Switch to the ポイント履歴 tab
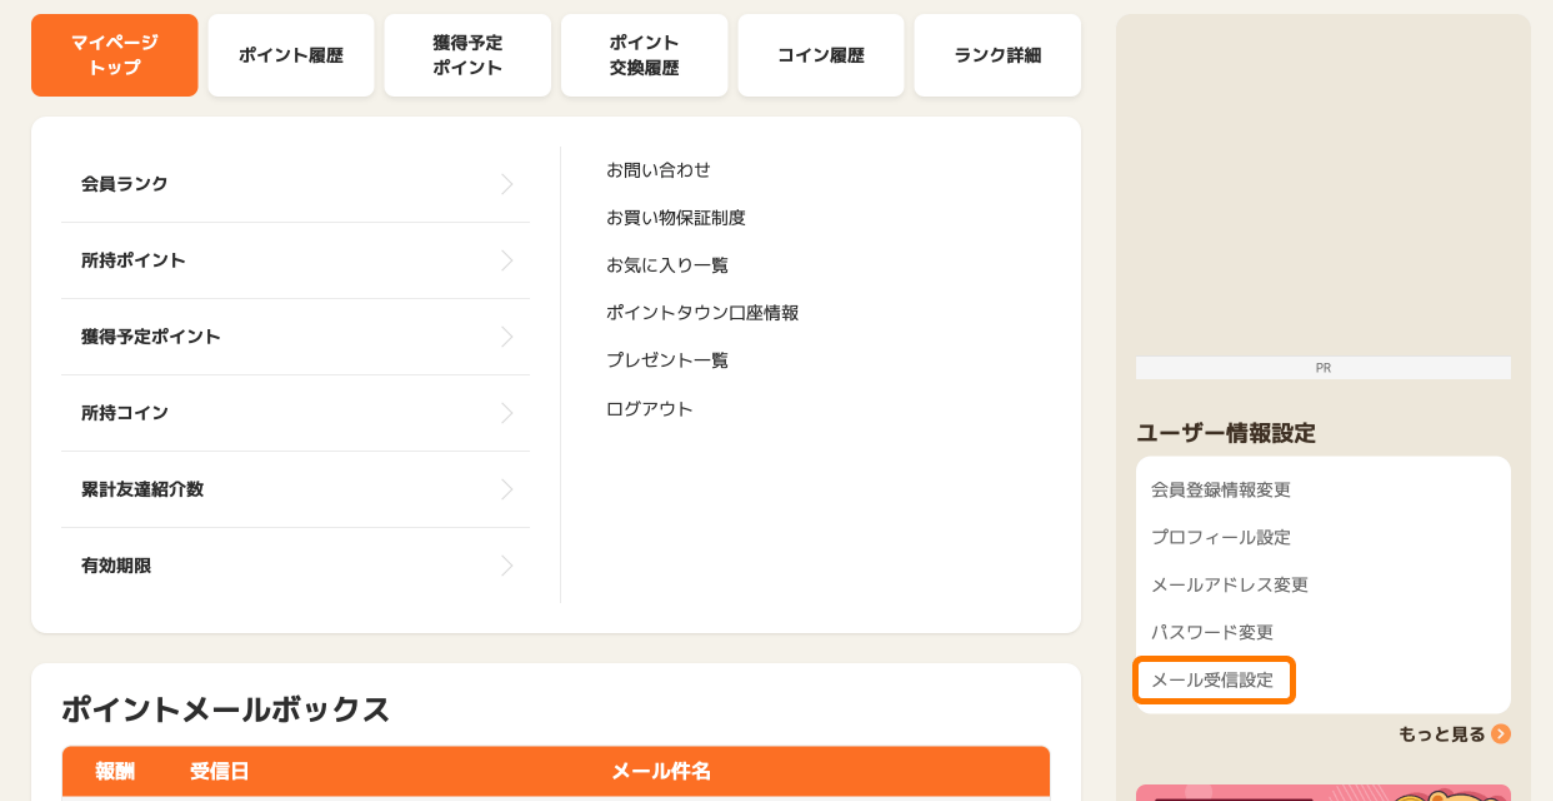The image size is (1553, 801). tap(291, 55)
